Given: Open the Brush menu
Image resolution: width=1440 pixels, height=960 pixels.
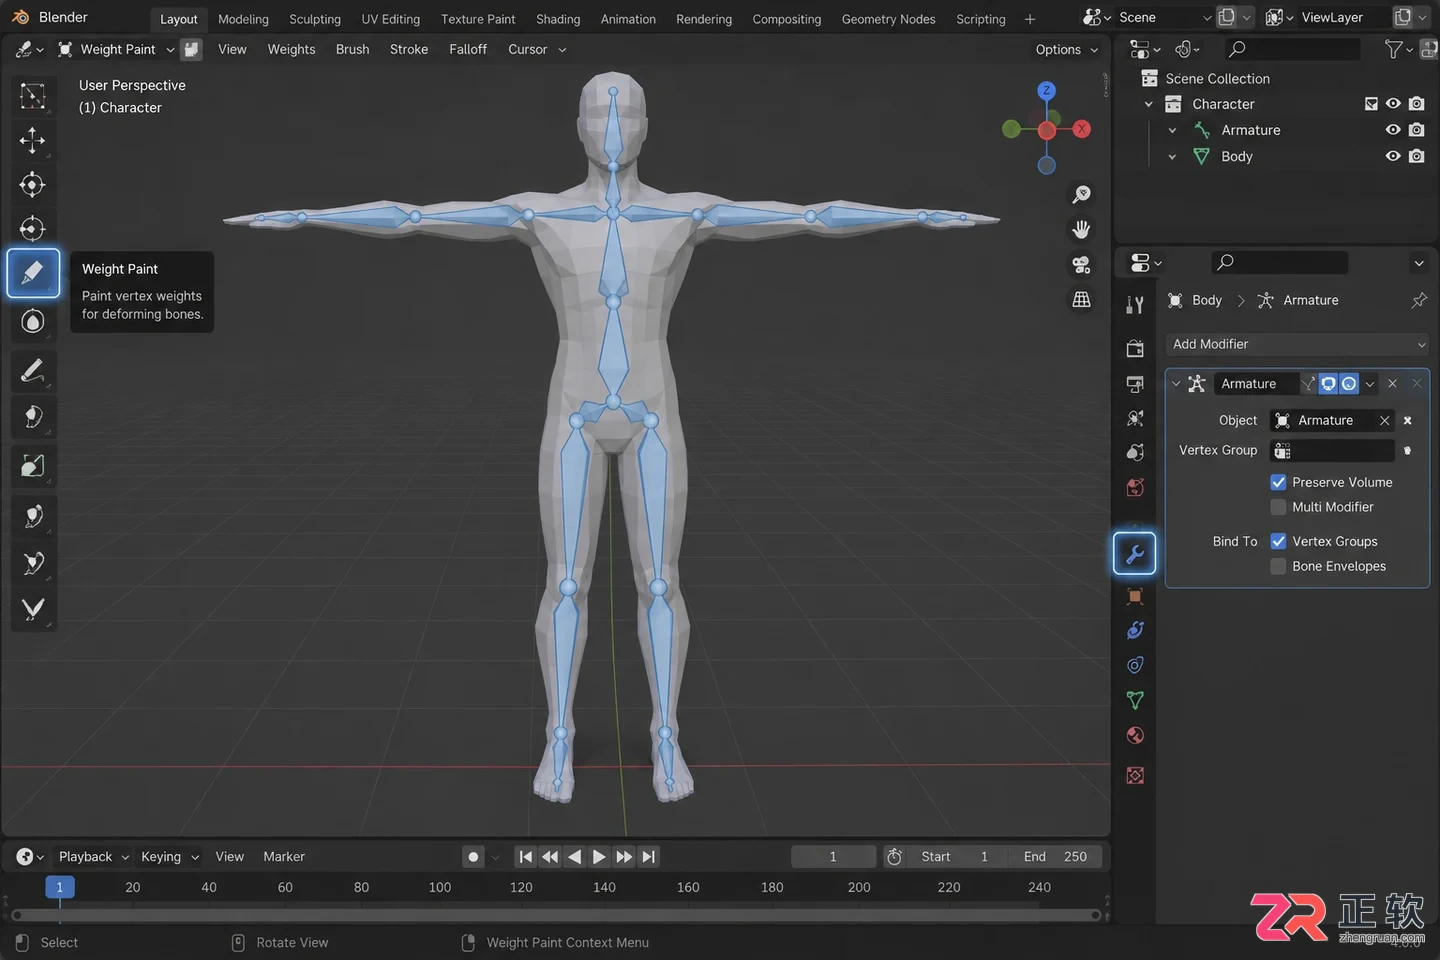Looking at the screenshot, I should (x=352, y=49).
